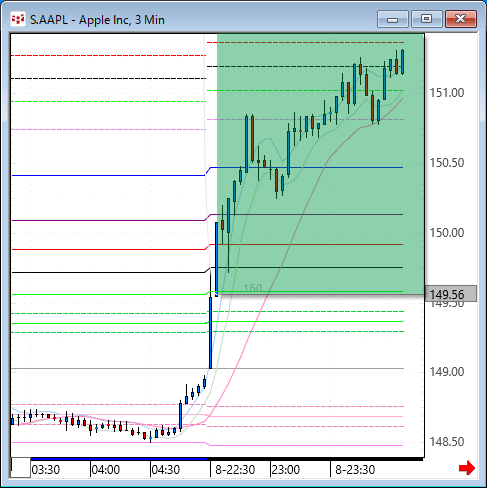Click the 148.50 price axis label

click(447, 442)
